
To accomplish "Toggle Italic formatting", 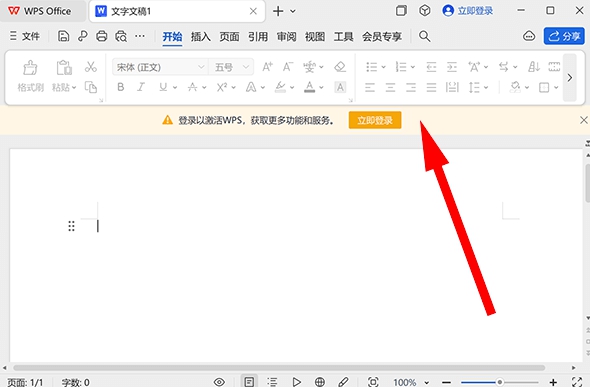I will click(x=141, y=87).
